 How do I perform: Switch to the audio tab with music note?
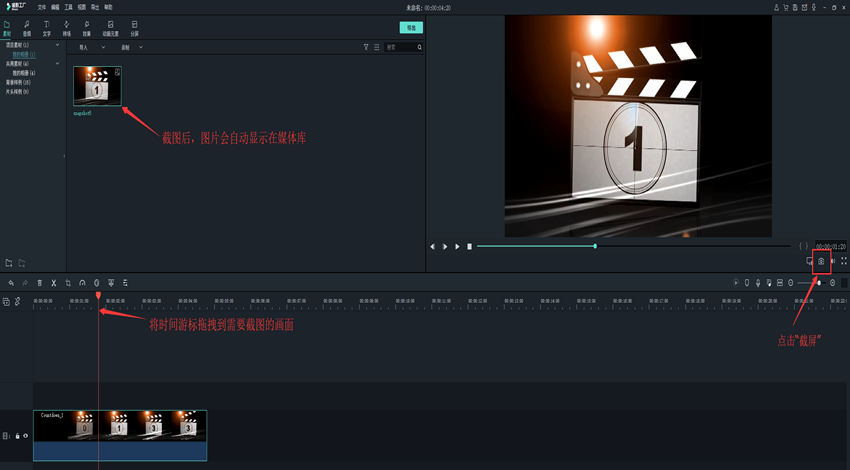27,29
